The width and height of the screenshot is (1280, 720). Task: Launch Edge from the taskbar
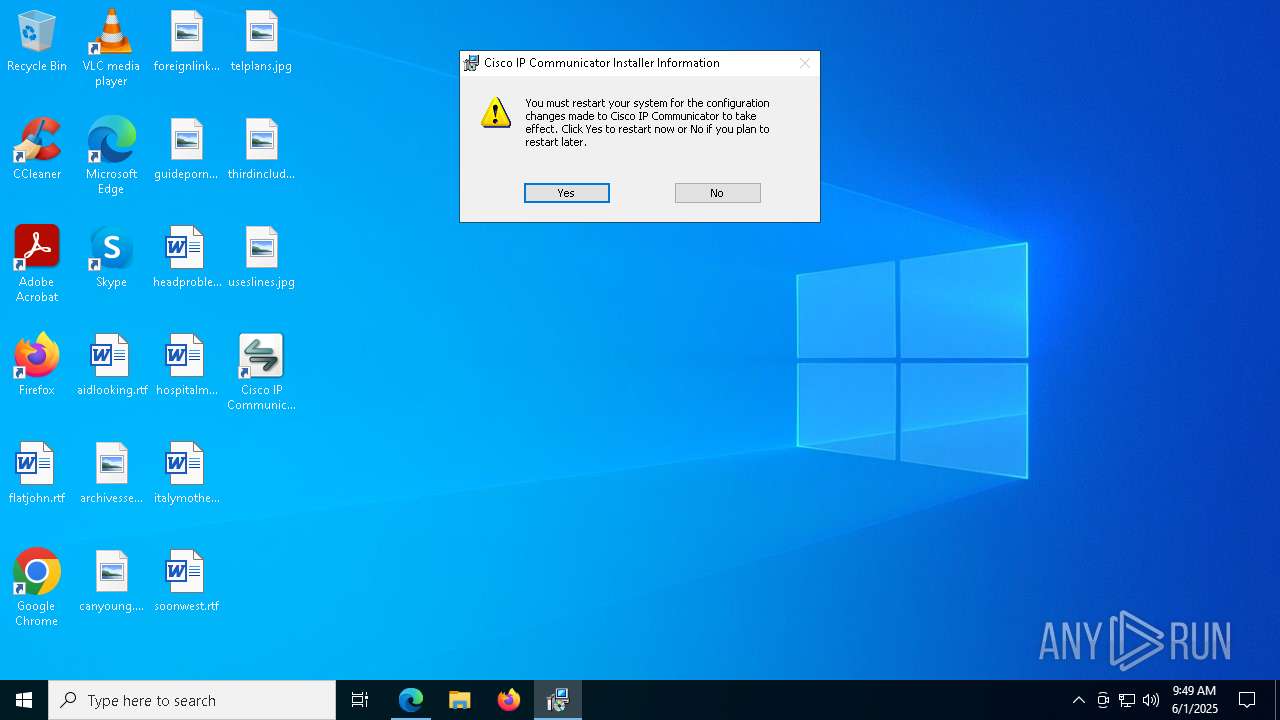[x=411, y=700]
